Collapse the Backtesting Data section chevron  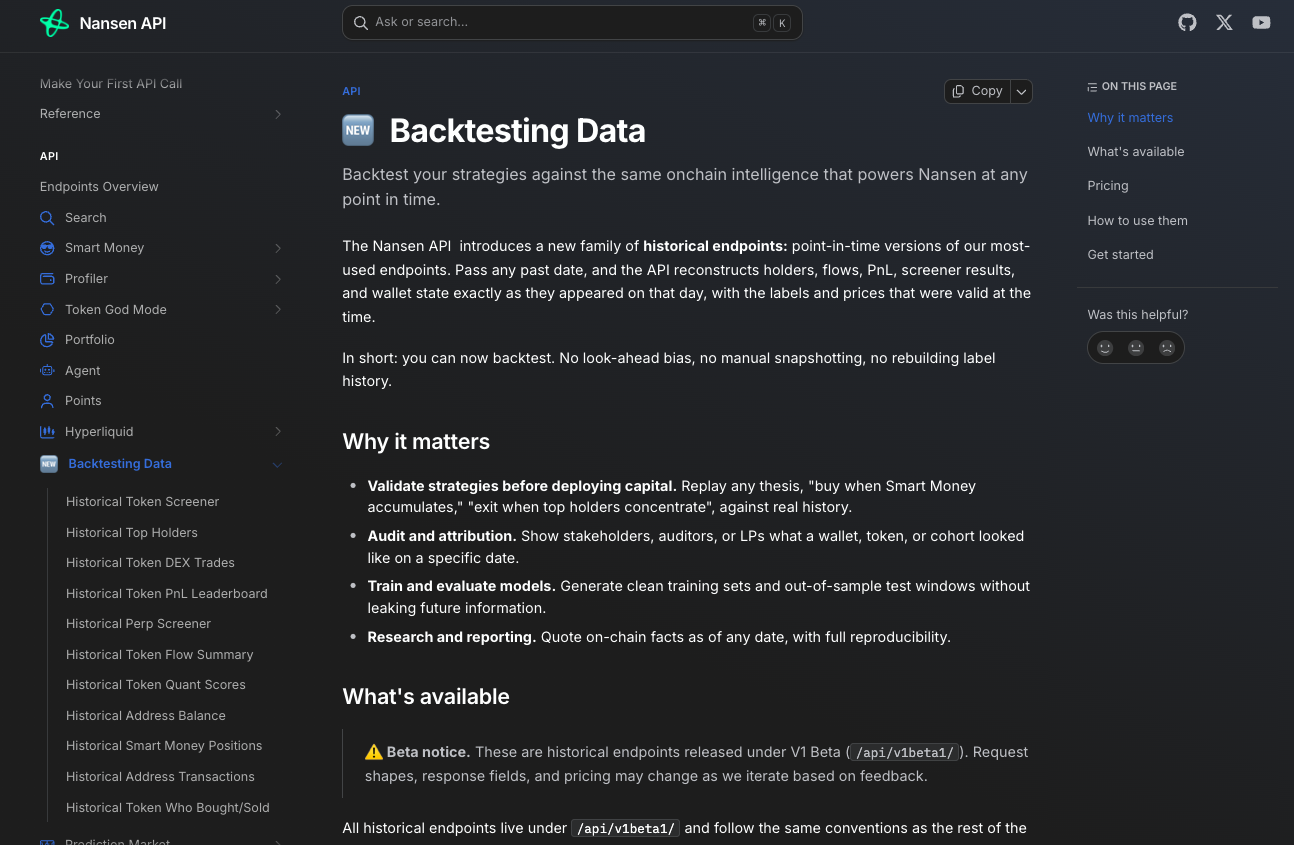click(x=278, y=464)
